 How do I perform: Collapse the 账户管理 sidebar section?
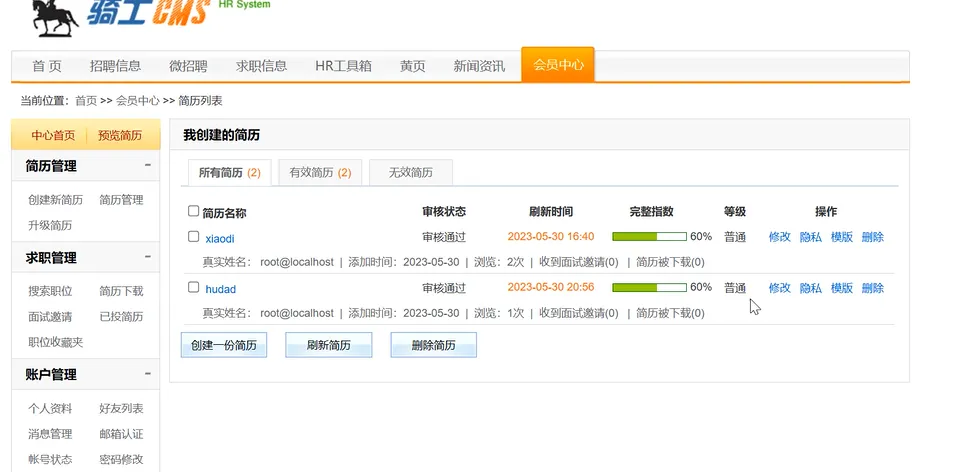click(148, 375)
